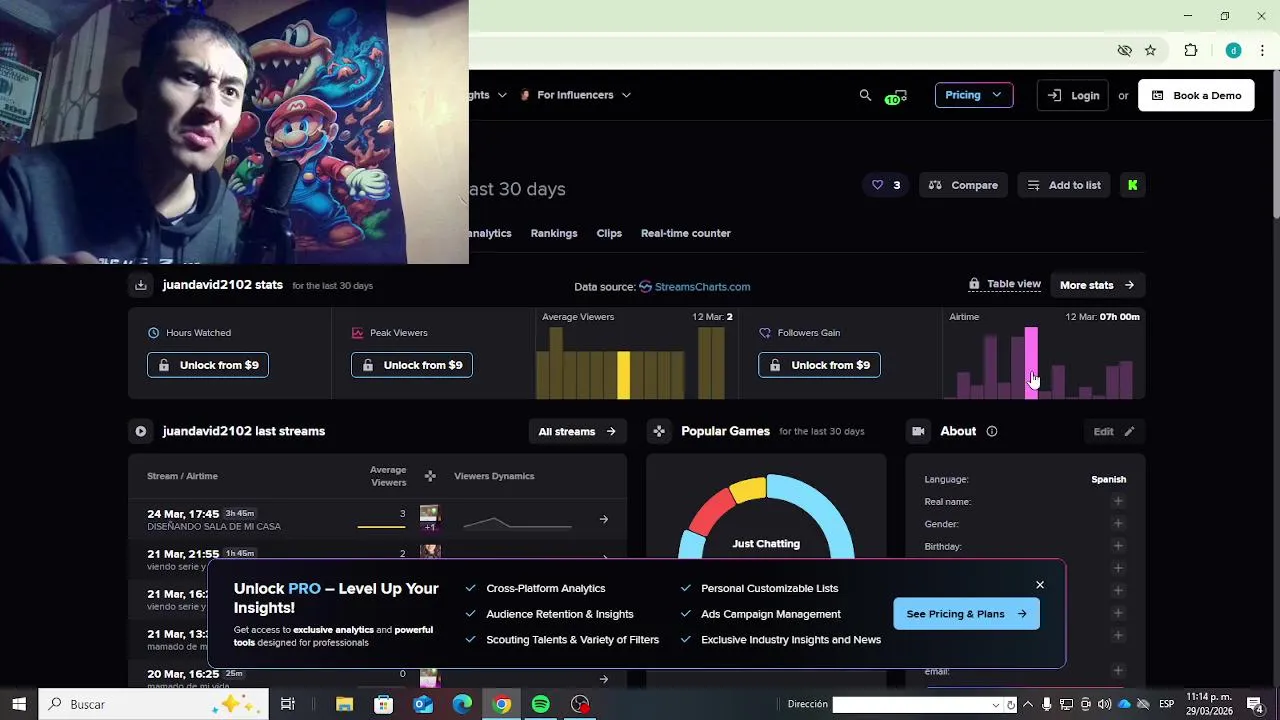Open the 20 Mar 16:25 stream arrow
This screenshot has width=1280, height=720.
pyautogui.click(x=603, y=679)
